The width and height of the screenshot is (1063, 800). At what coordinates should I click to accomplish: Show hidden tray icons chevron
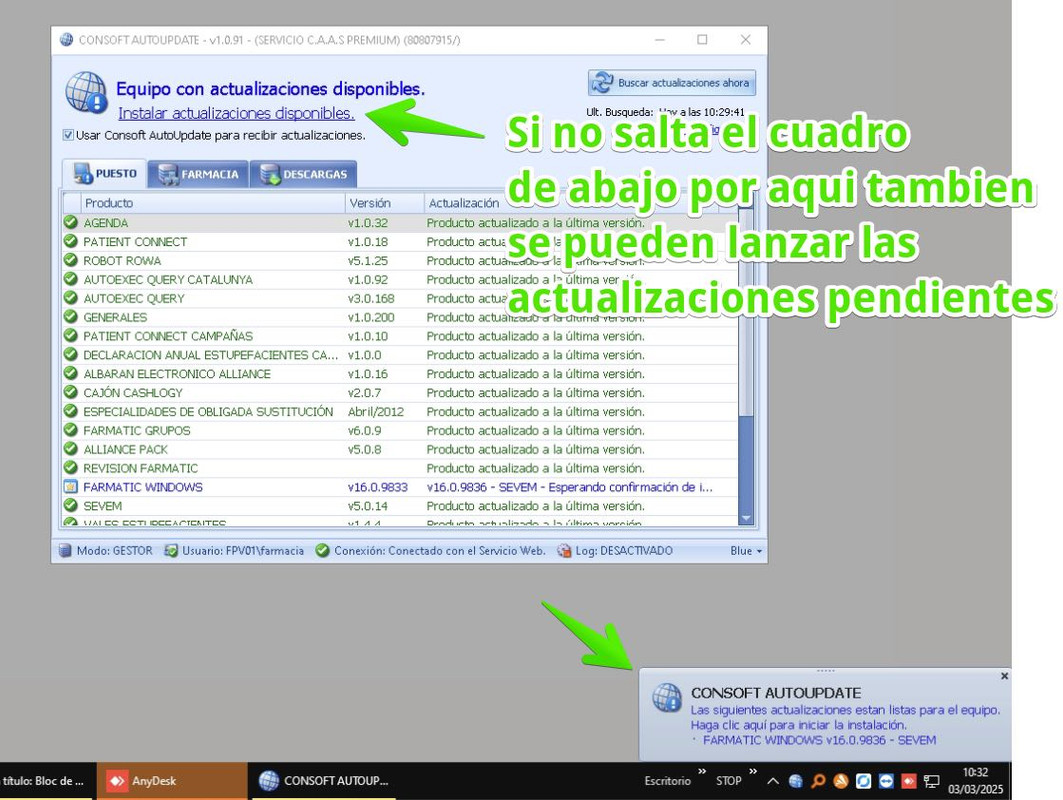click(773, 781)
